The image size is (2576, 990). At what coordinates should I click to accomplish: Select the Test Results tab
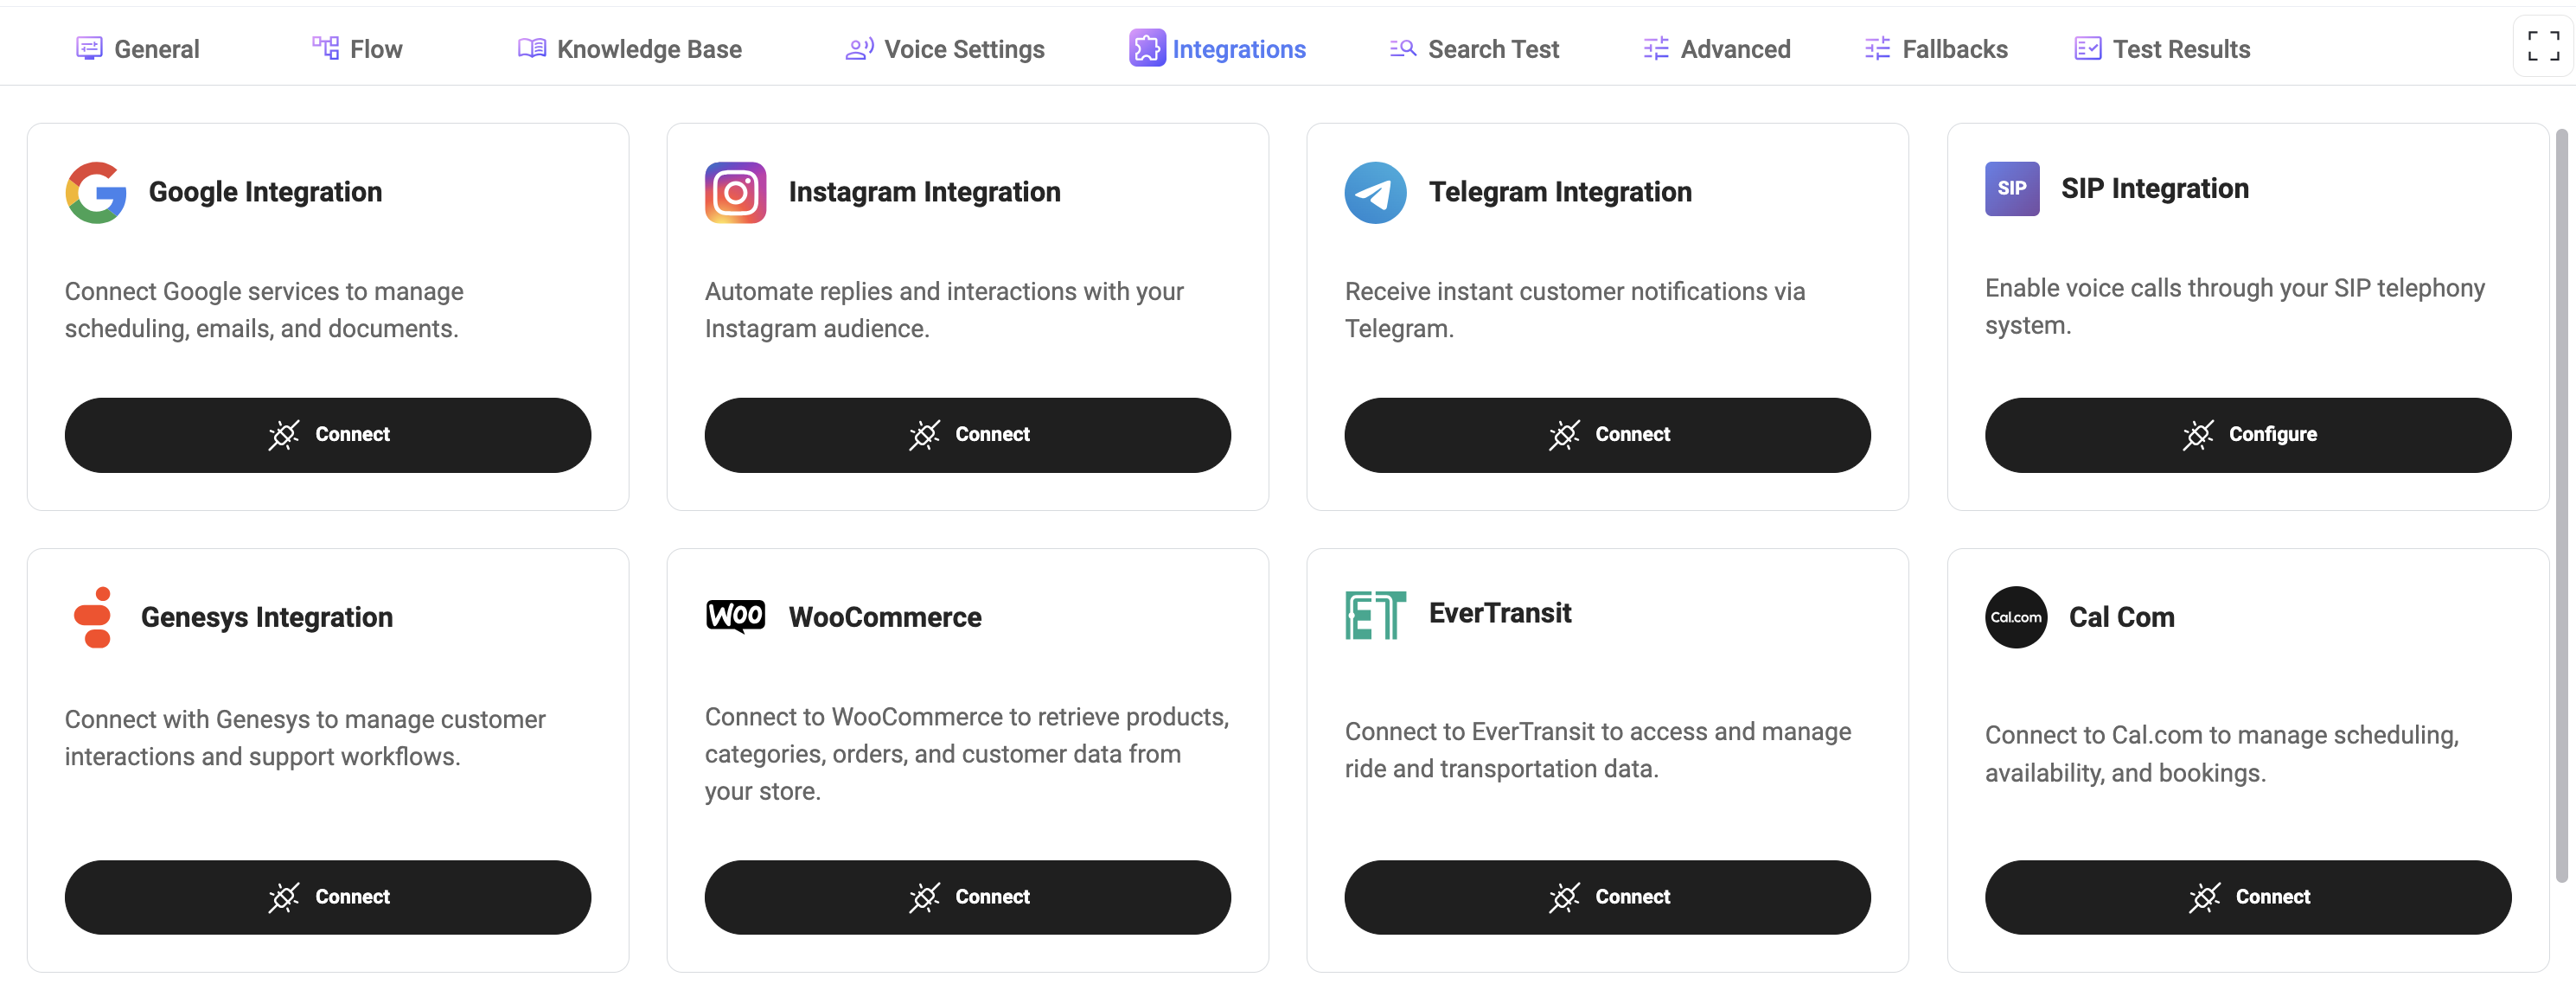tap(2162, 49)
